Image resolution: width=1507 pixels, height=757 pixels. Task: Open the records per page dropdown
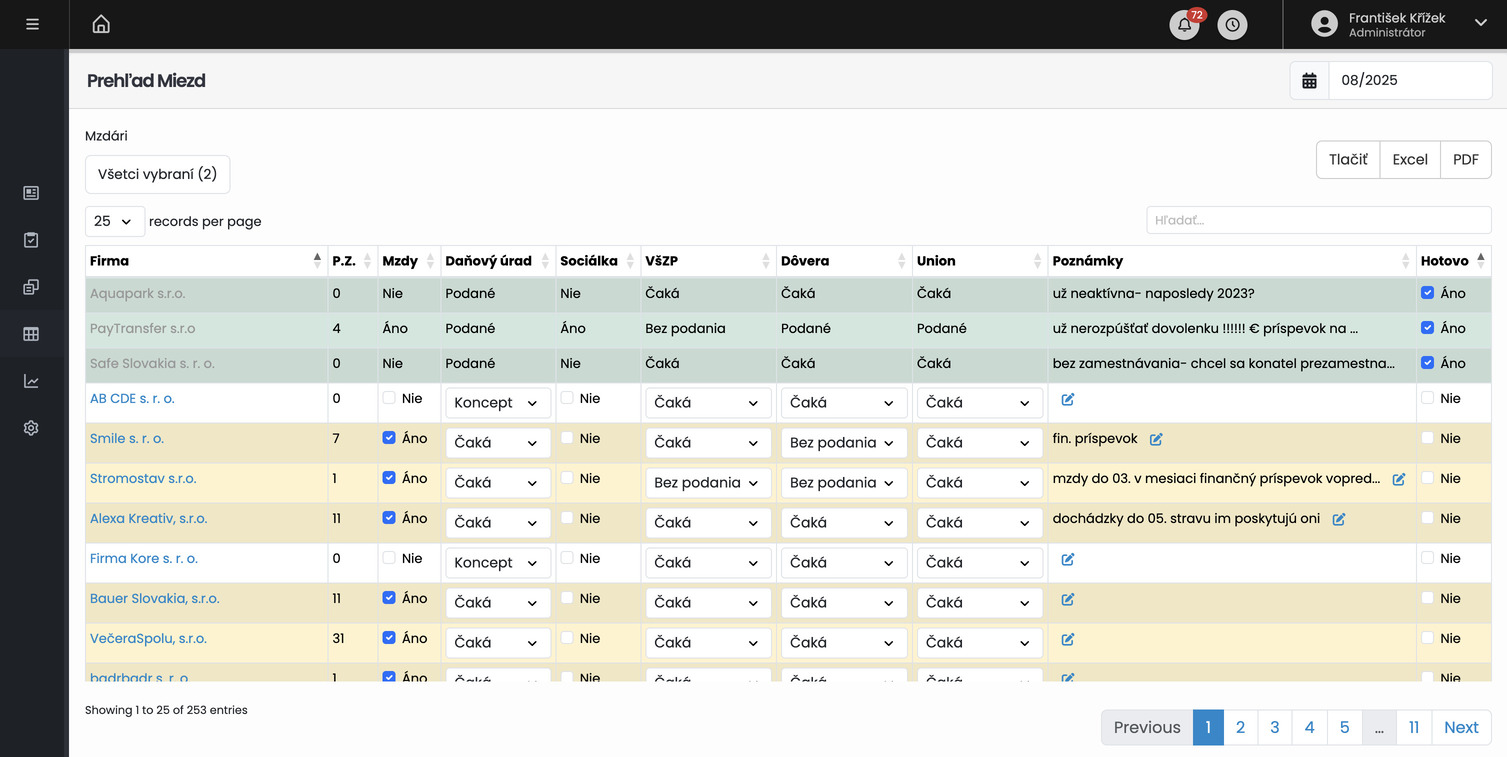[114, 221]
